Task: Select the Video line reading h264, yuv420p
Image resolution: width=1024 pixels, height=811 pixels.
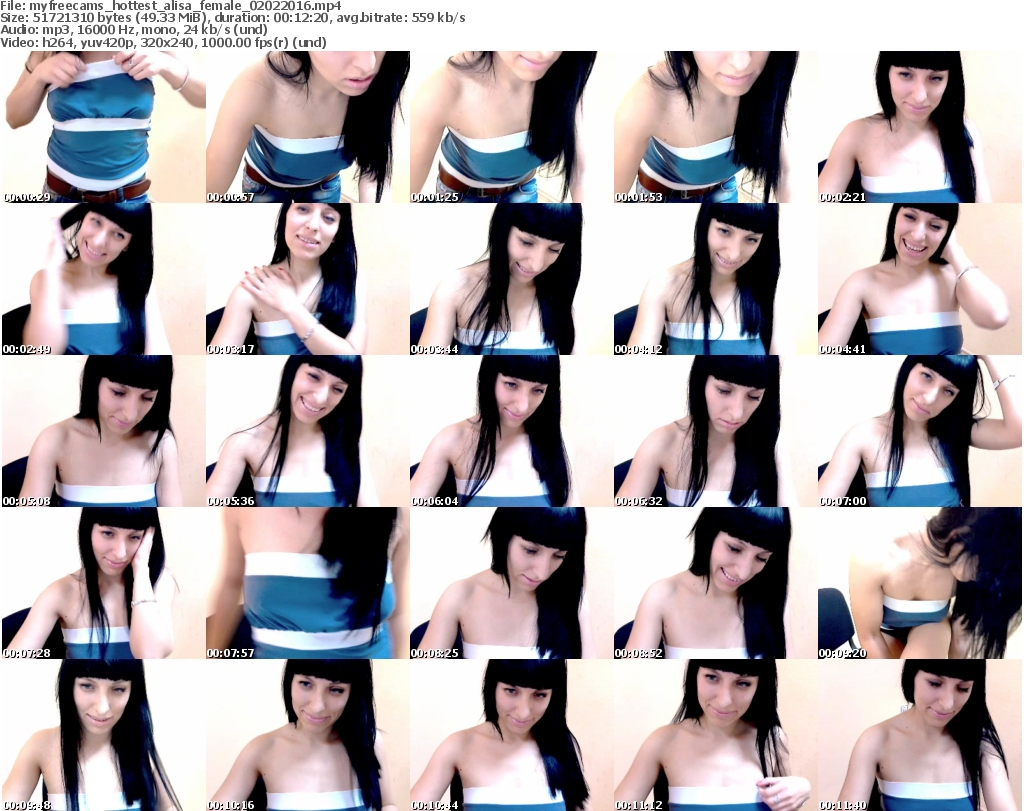Action: pyautogui.click(x=163, y=42)
